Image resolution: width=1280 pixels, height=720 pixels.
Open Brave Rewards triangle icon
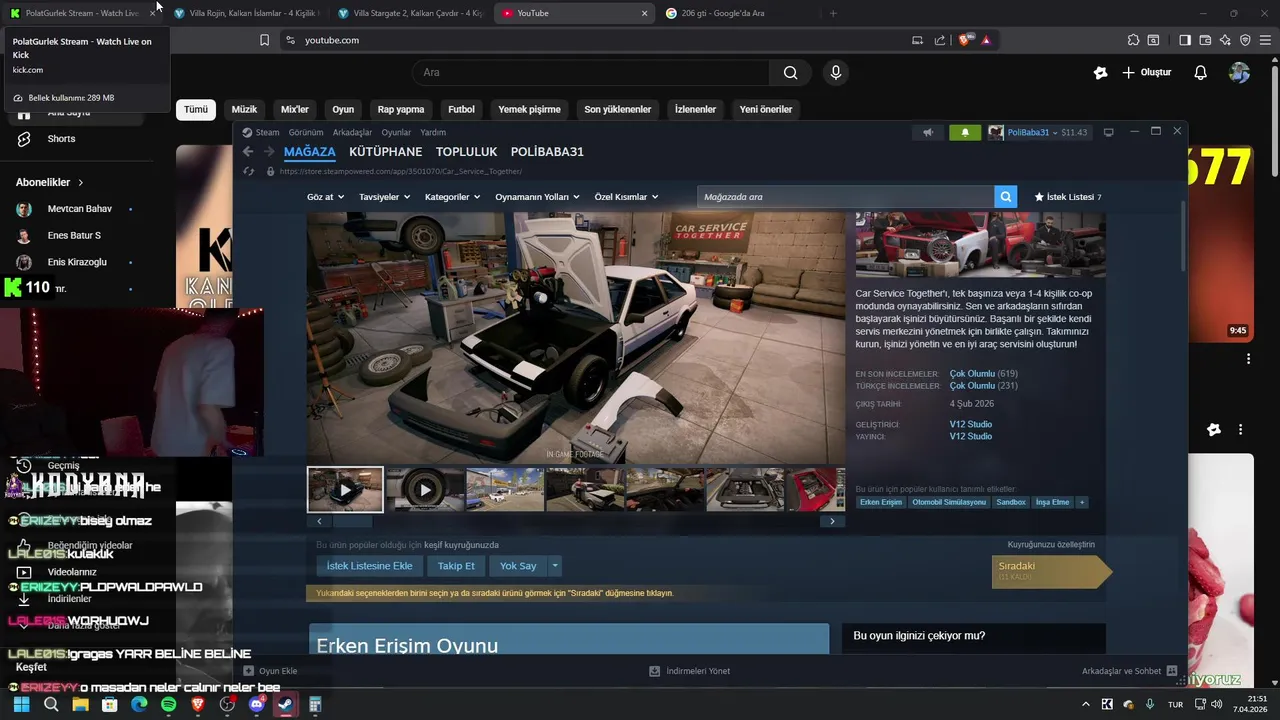(986, 40)
